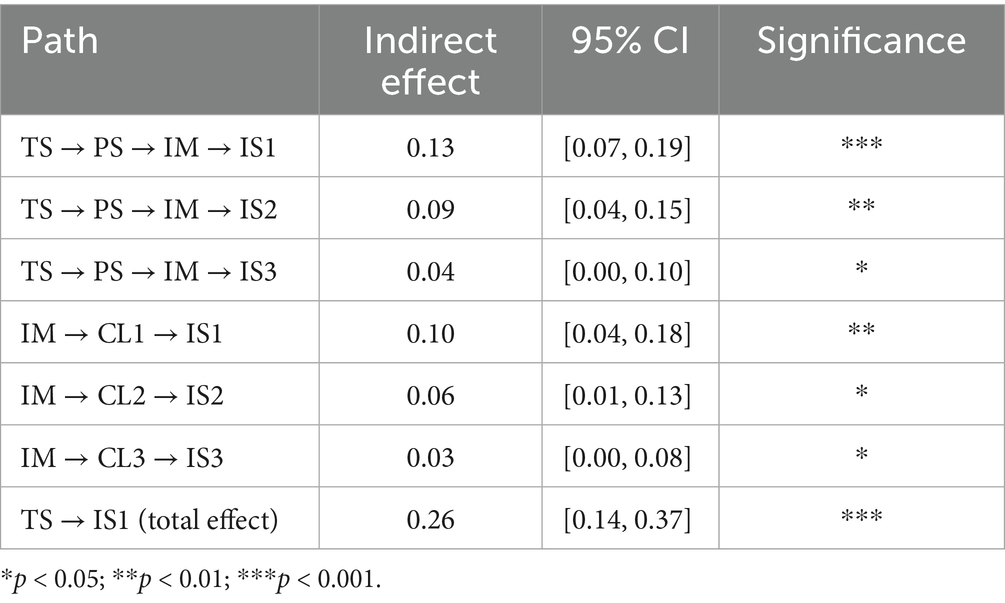This screenshot has width=1005, height=603.
Task: Click the indirect effect value 0.13
Action: [430, 147]
